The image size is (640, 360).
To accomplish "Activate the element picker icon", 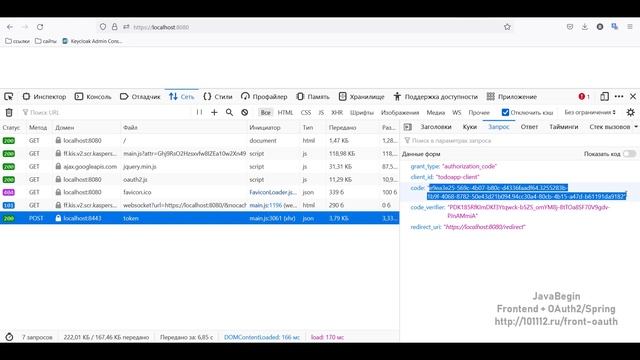I will 9,97.
